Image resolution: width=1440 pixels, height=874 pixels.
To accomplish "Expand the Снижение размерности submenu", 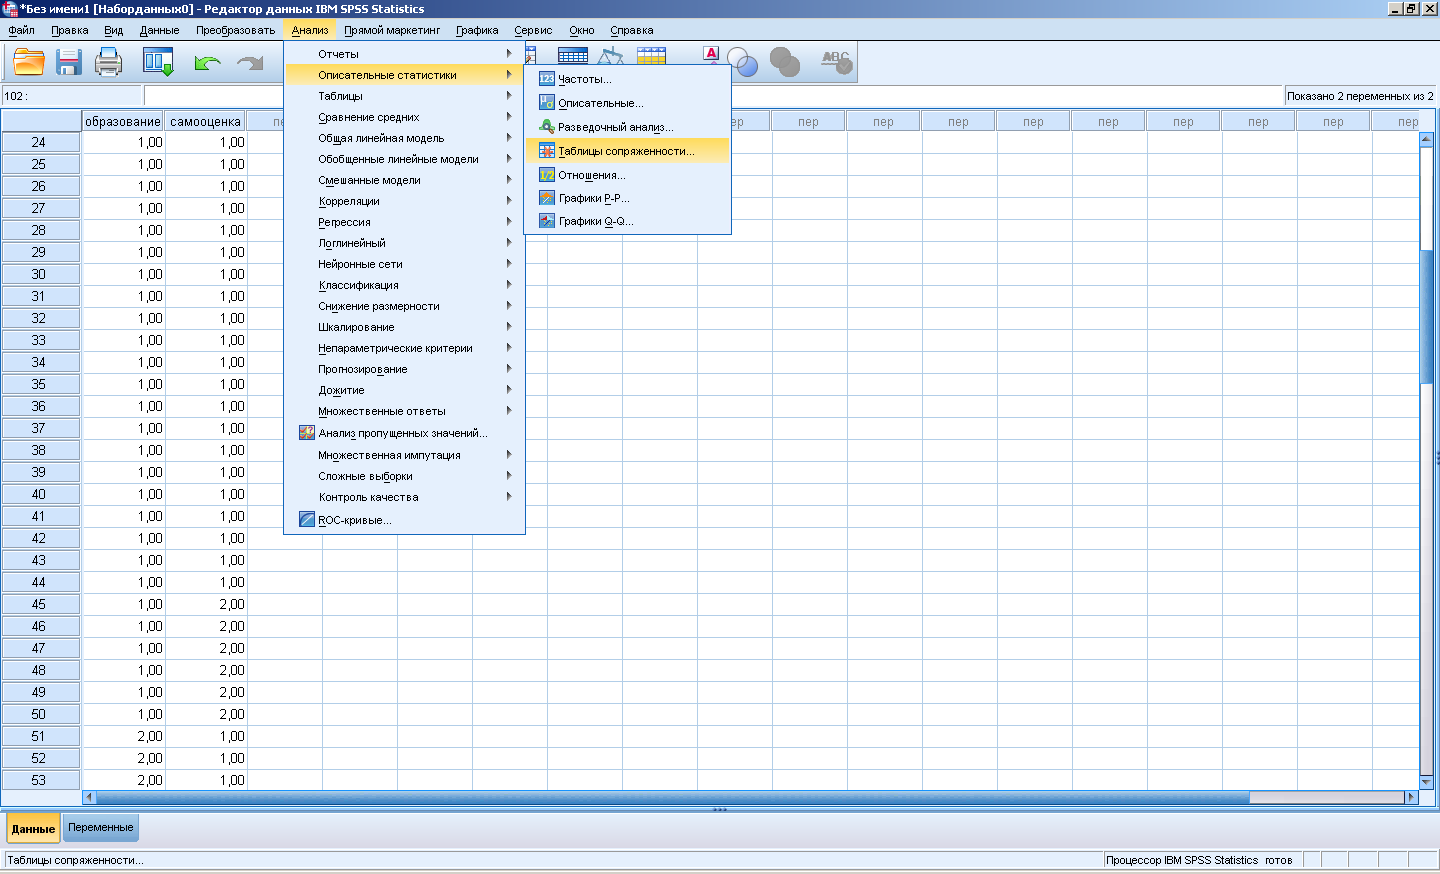I will (x=404, y=306).
